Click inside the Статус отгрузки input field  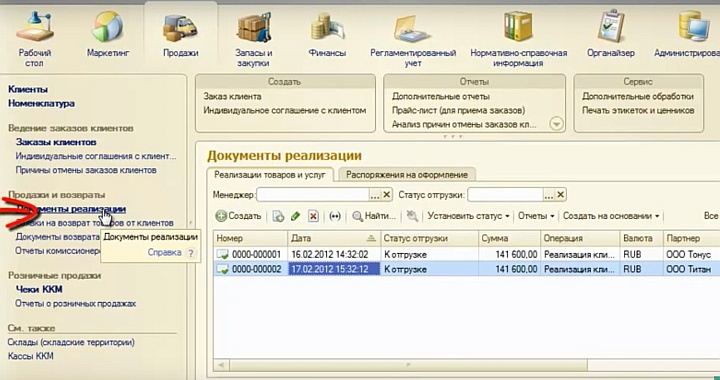click(x=505, y=195)
